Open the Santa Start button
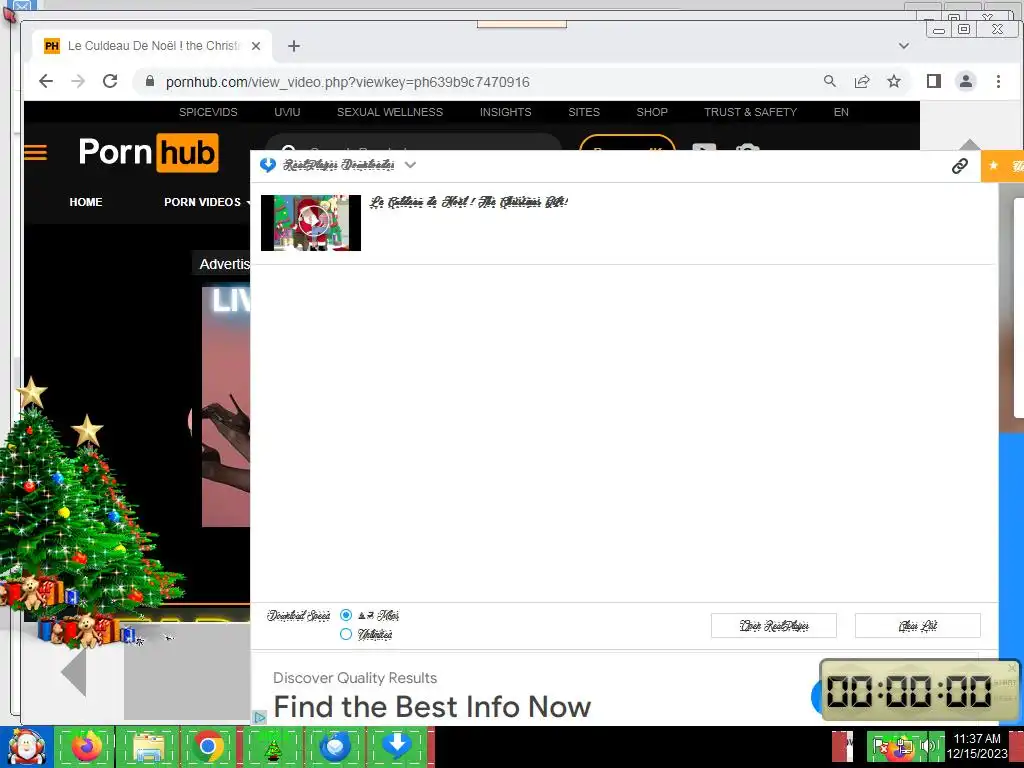The width and height of the screenshot is (1024, 768). tap(26, 747)
